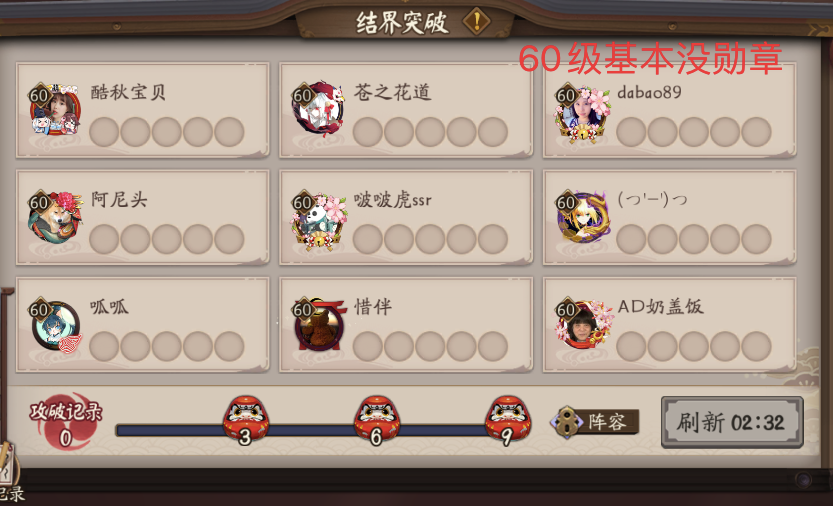Click the yellow exclamation info icon
The image size is (833, 506).
(x=477, y=22)
